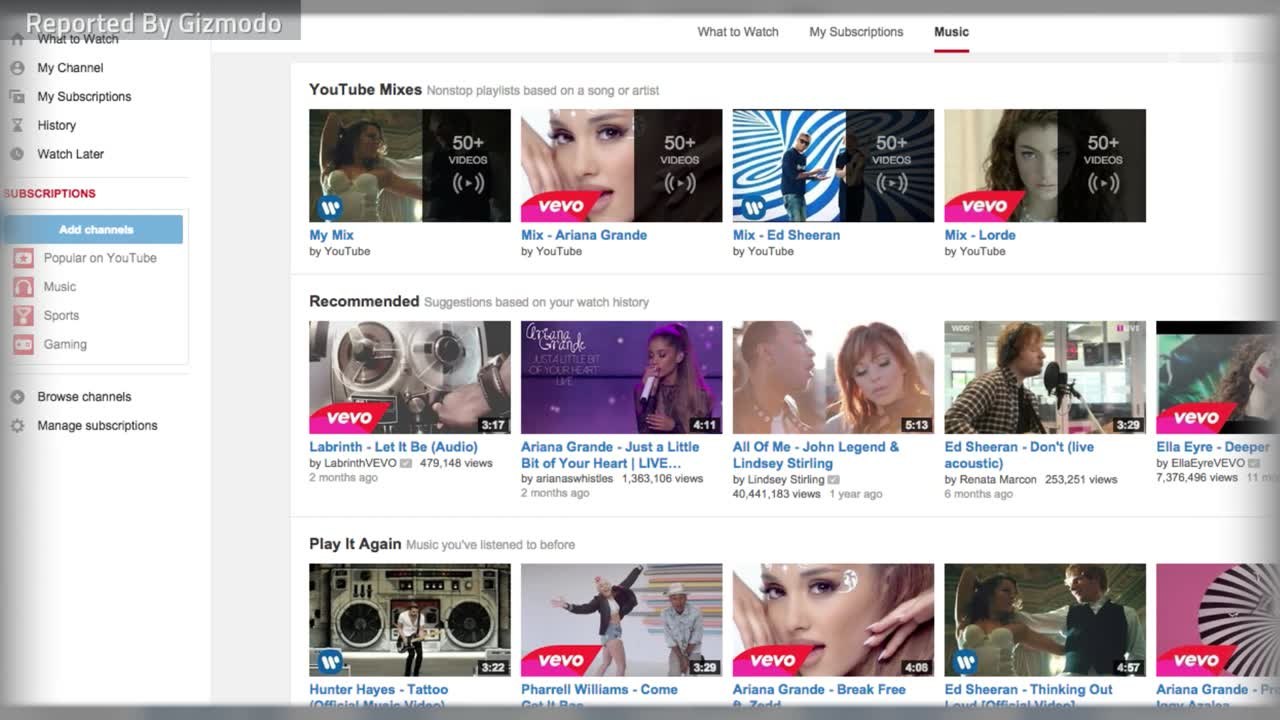
Task: Click the Play It Again section heading
Action: pyautogui.click(x=355, y=544)
